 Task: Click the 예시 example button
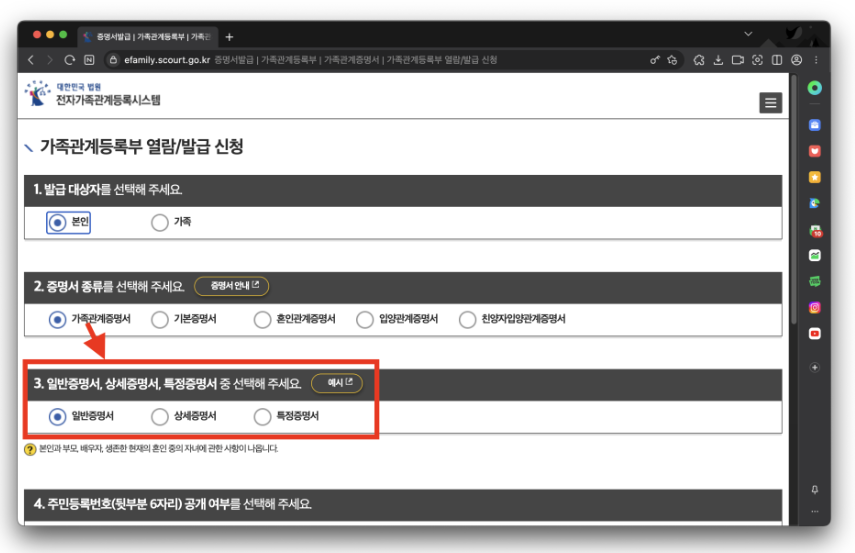click(x=336, y=383)
